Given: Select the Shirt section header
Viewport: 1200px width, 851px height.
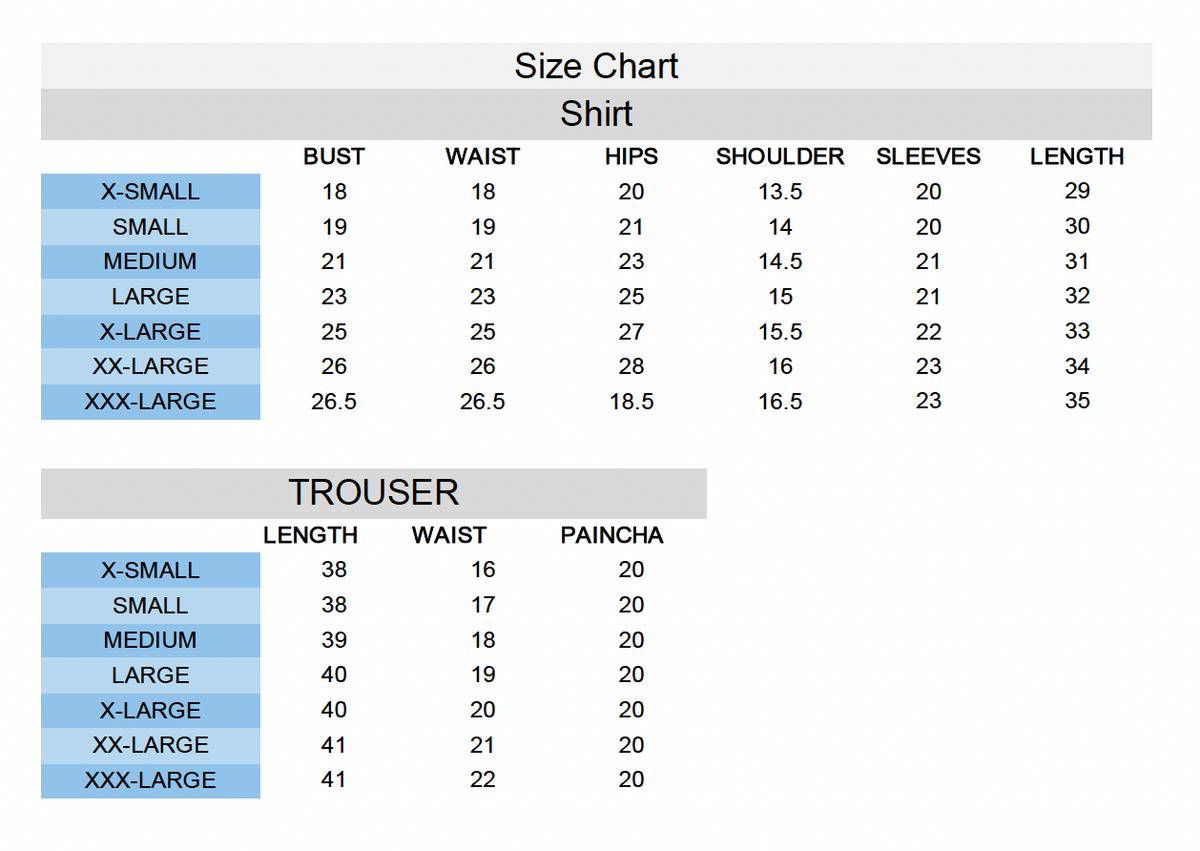Looking at the screenshot, I should pyautogui.click(x=596, y=114).
